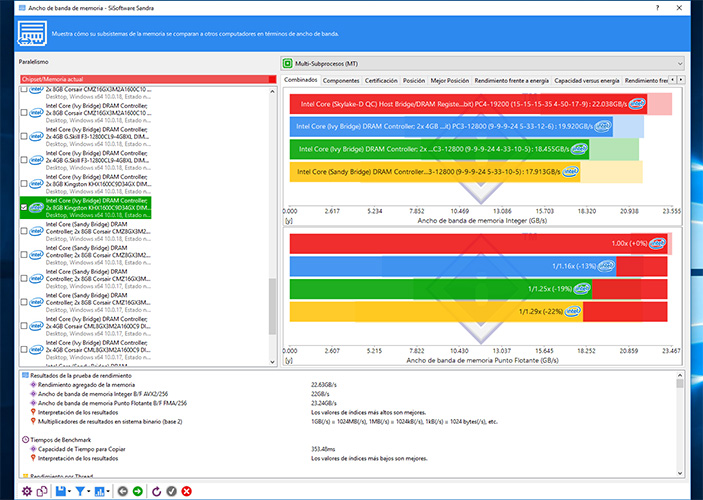Switch to the Componentes tab

pos(341,81)
